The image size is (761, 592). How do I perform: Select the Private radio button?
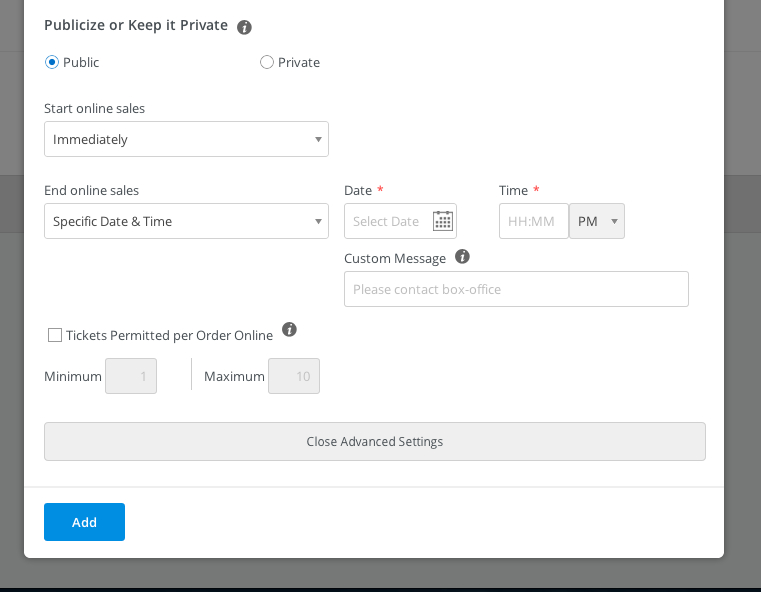coord(267,62)
